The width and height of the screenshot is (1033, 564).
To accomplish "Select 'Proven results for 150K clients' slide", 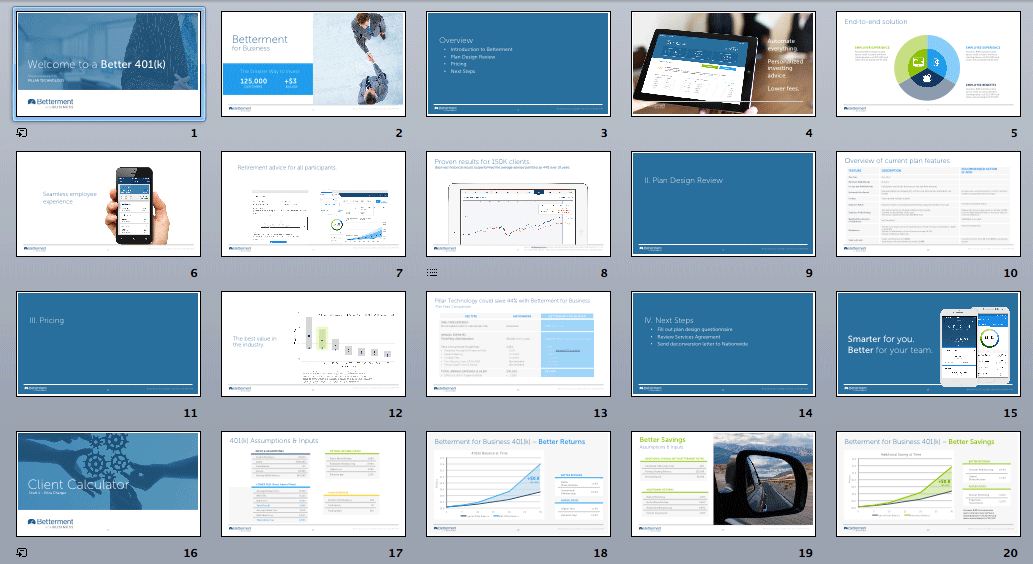I will [x=518, y=204].
